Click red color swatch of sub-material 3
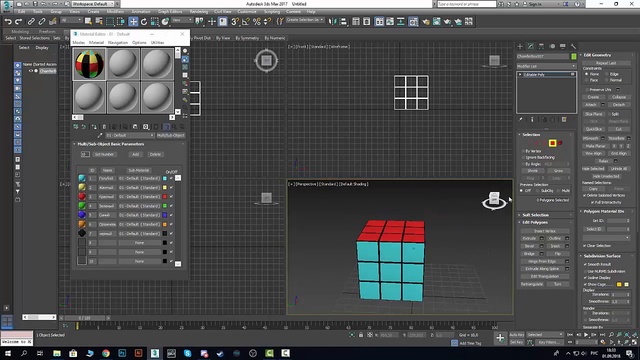The height and width of the screenshot is (360, 640). click(165, 197)
